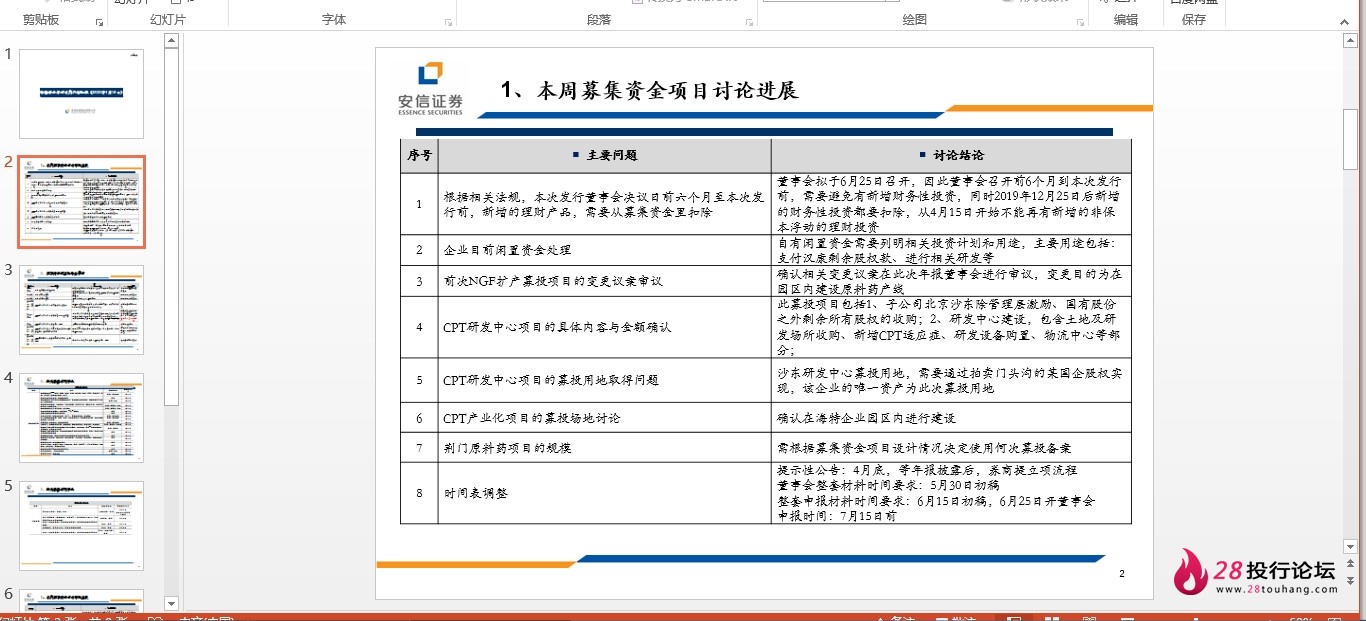Image resolution: width=1366 pixels, height=621 pixels.
Task: Open slide 3 thumbnail
Action: [82, 310]
